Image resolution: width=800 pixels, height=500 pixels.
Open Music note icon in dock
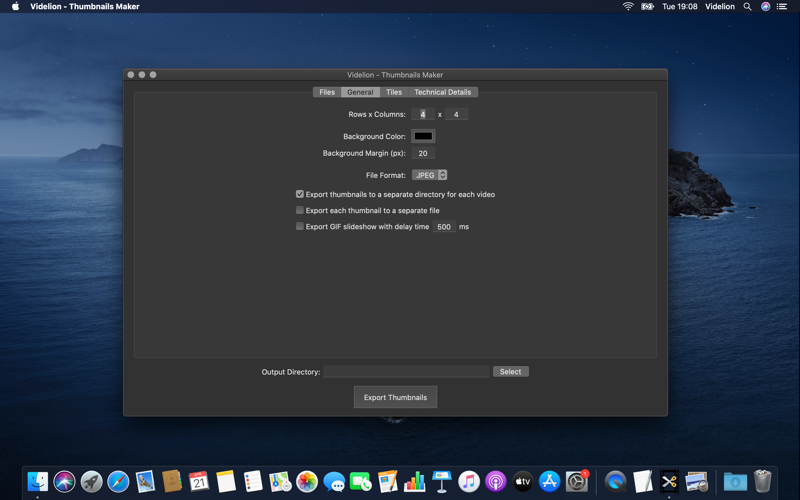pyautogui.click(x=468, y=481)
